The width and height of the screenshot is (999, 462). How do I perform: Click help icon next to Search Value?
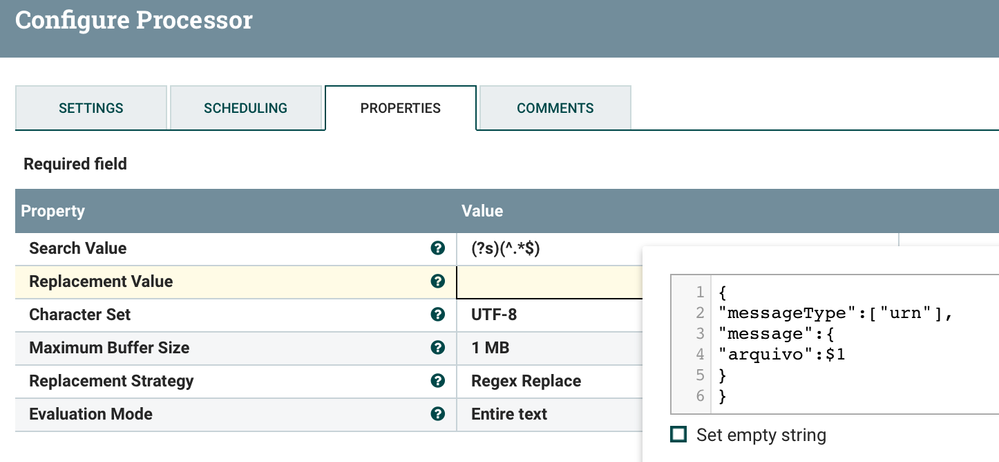(437, 248)
